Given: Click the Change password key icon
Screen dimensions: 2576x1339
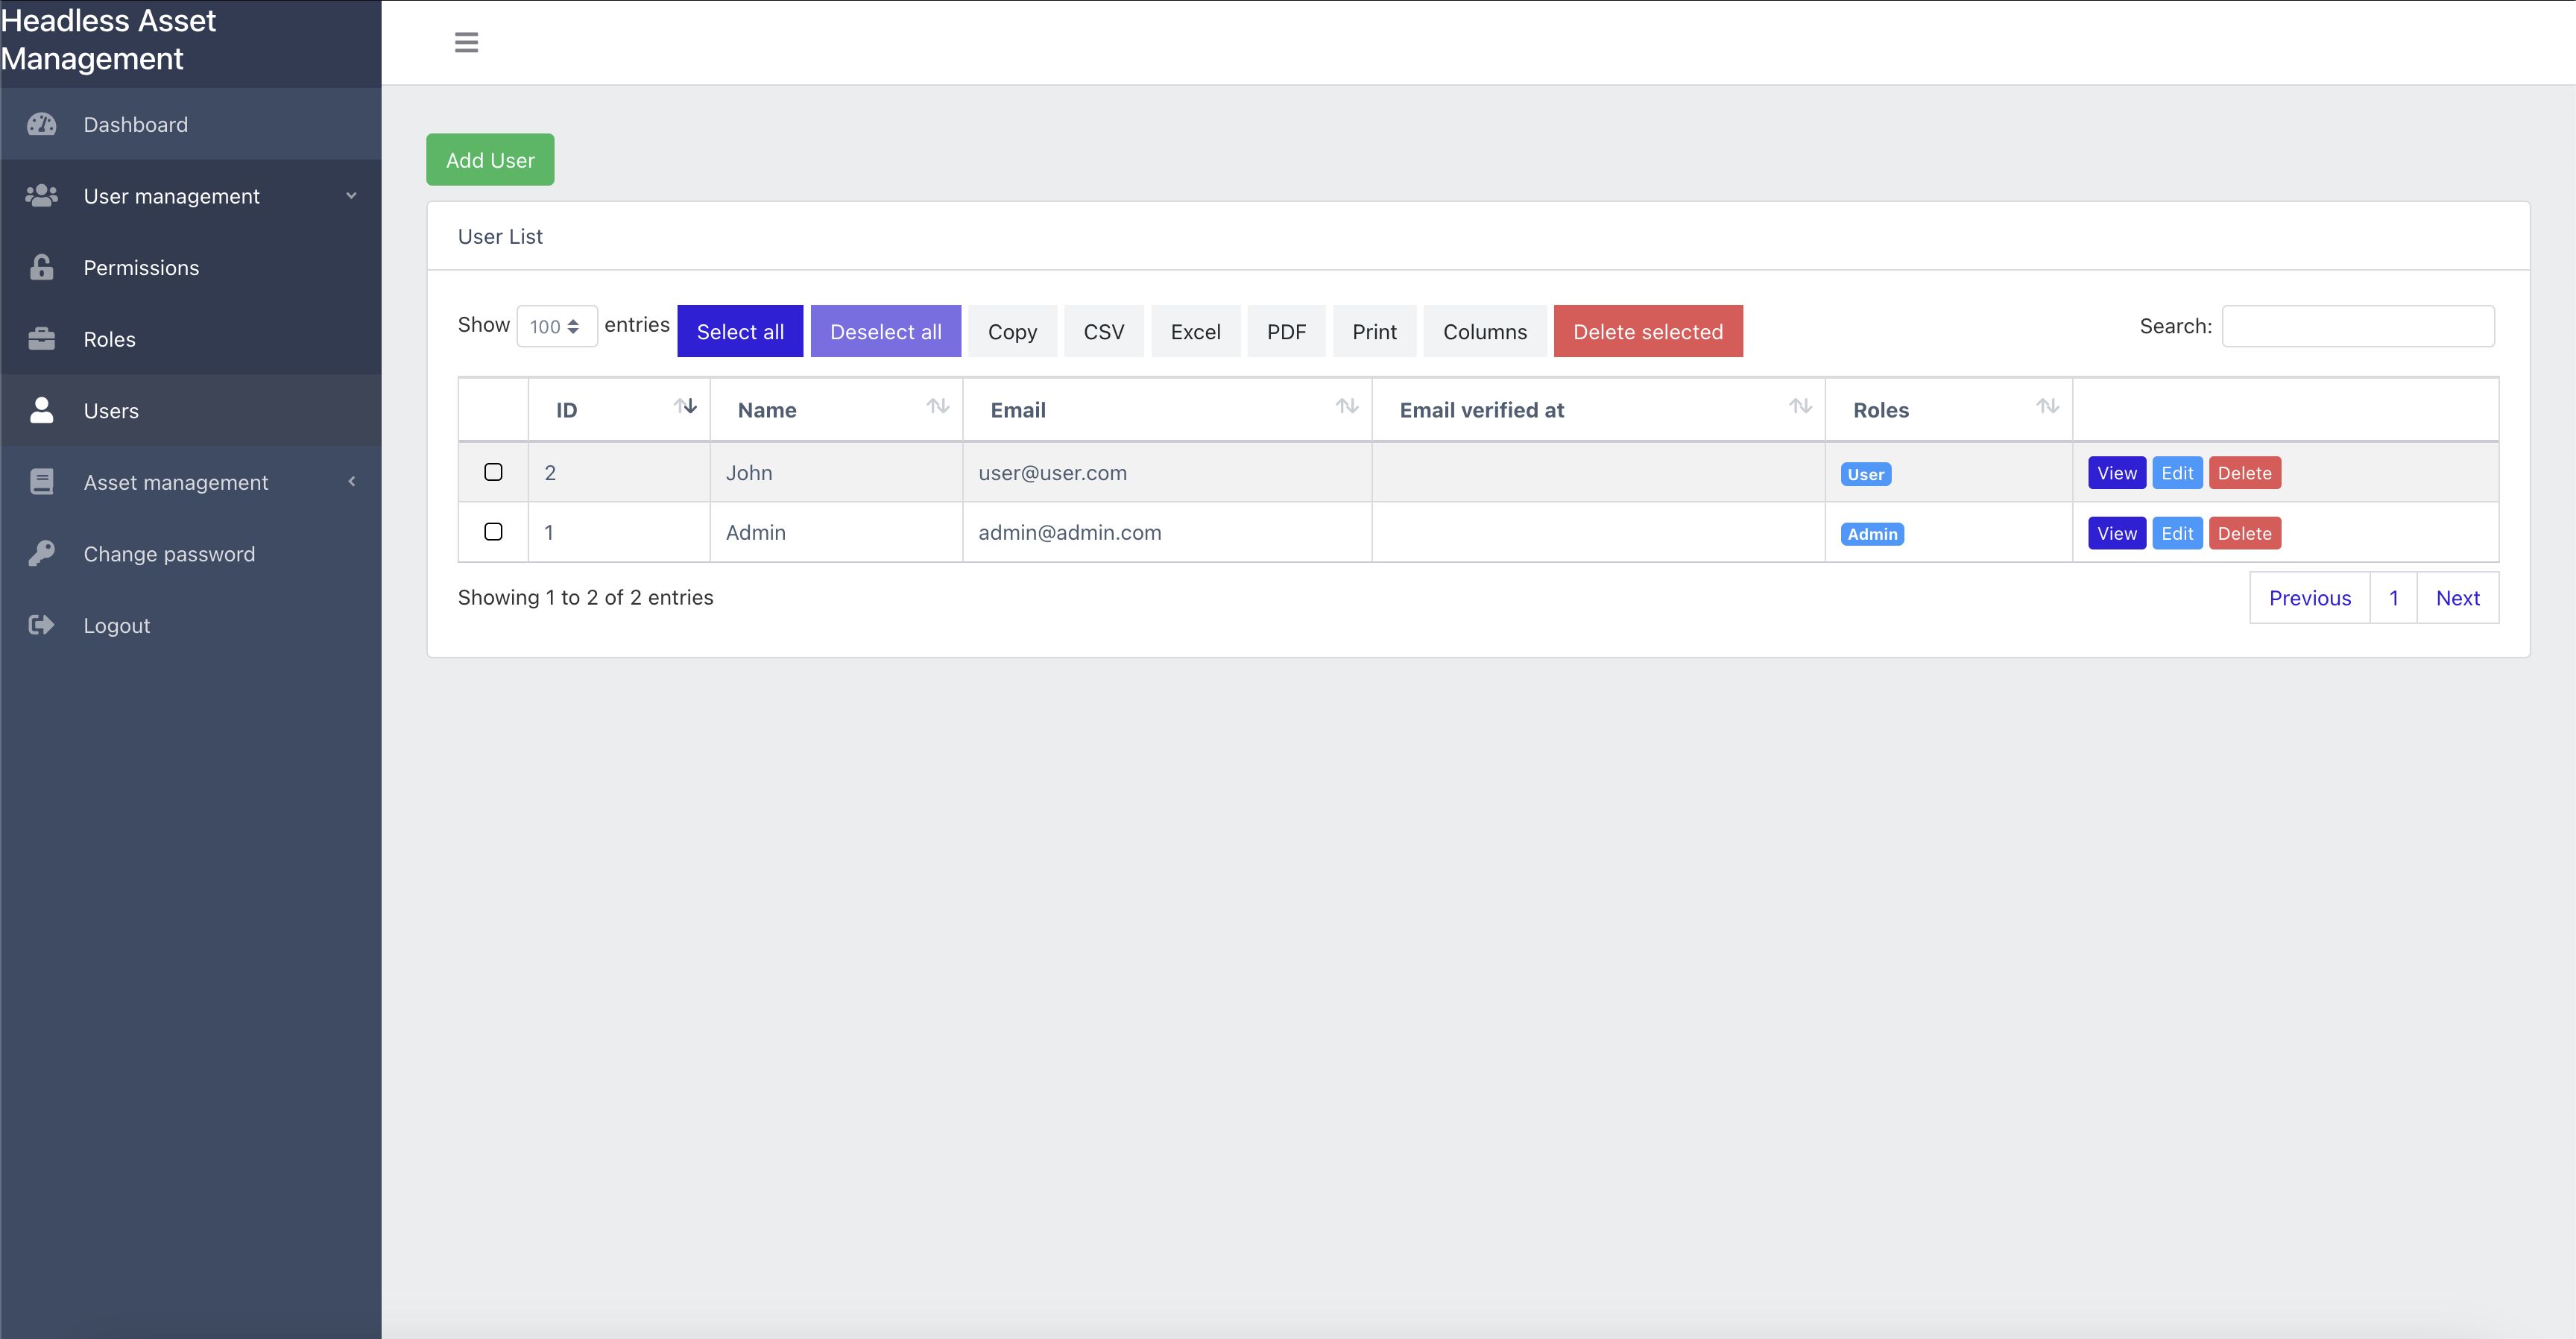Looking at the screenshot, I should [x=41, y=553].
